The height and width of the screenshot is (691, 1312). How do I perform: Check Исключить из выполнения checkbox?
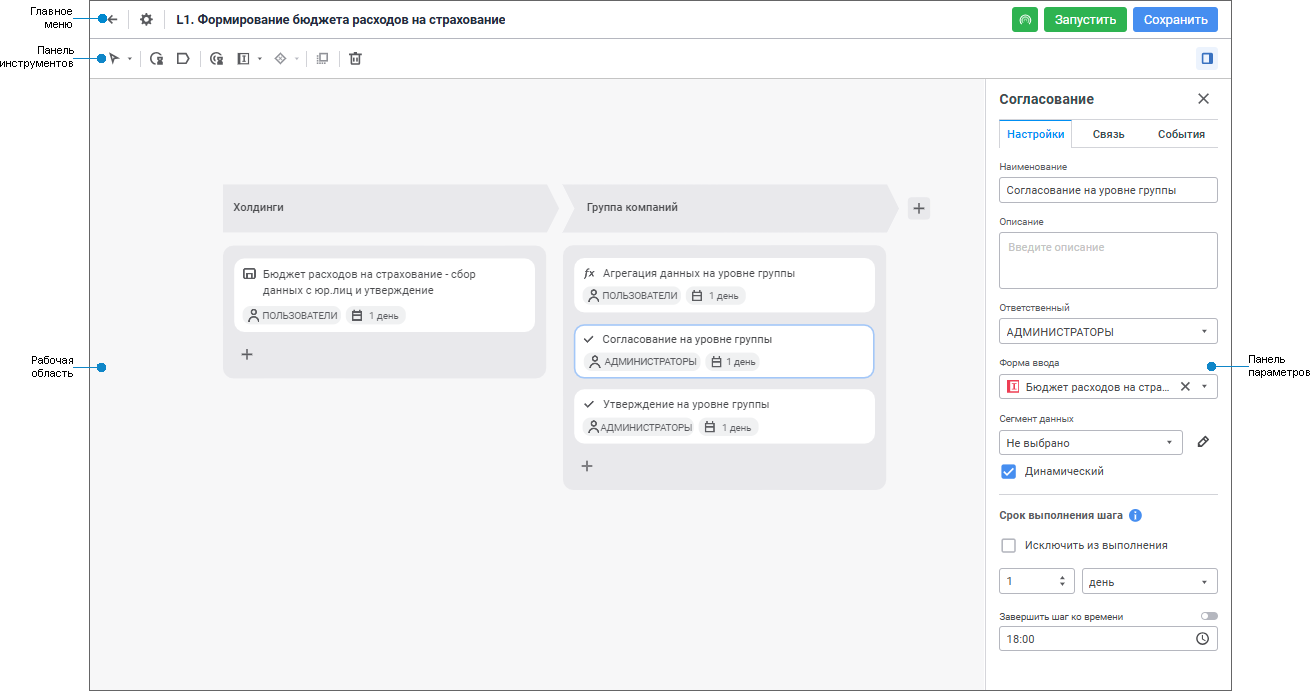coord(1008,546)
